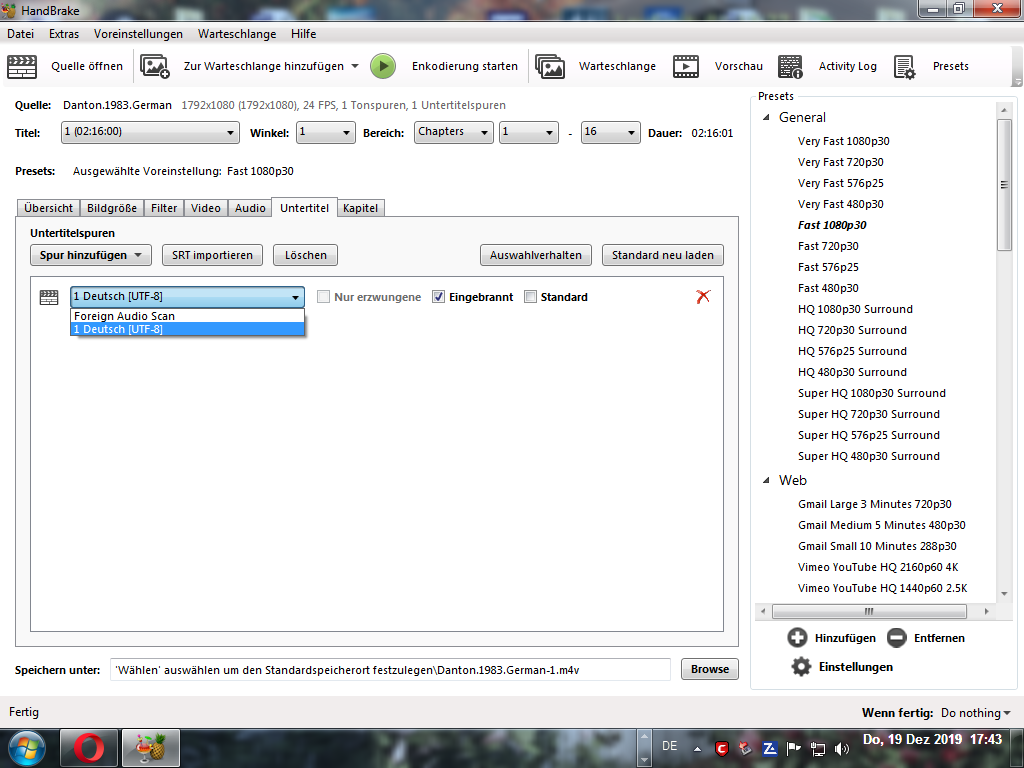Viewport: 1024px width, 768px height.
Task: Tick the Standard subtitle checkbox
Action: point(530,297)
